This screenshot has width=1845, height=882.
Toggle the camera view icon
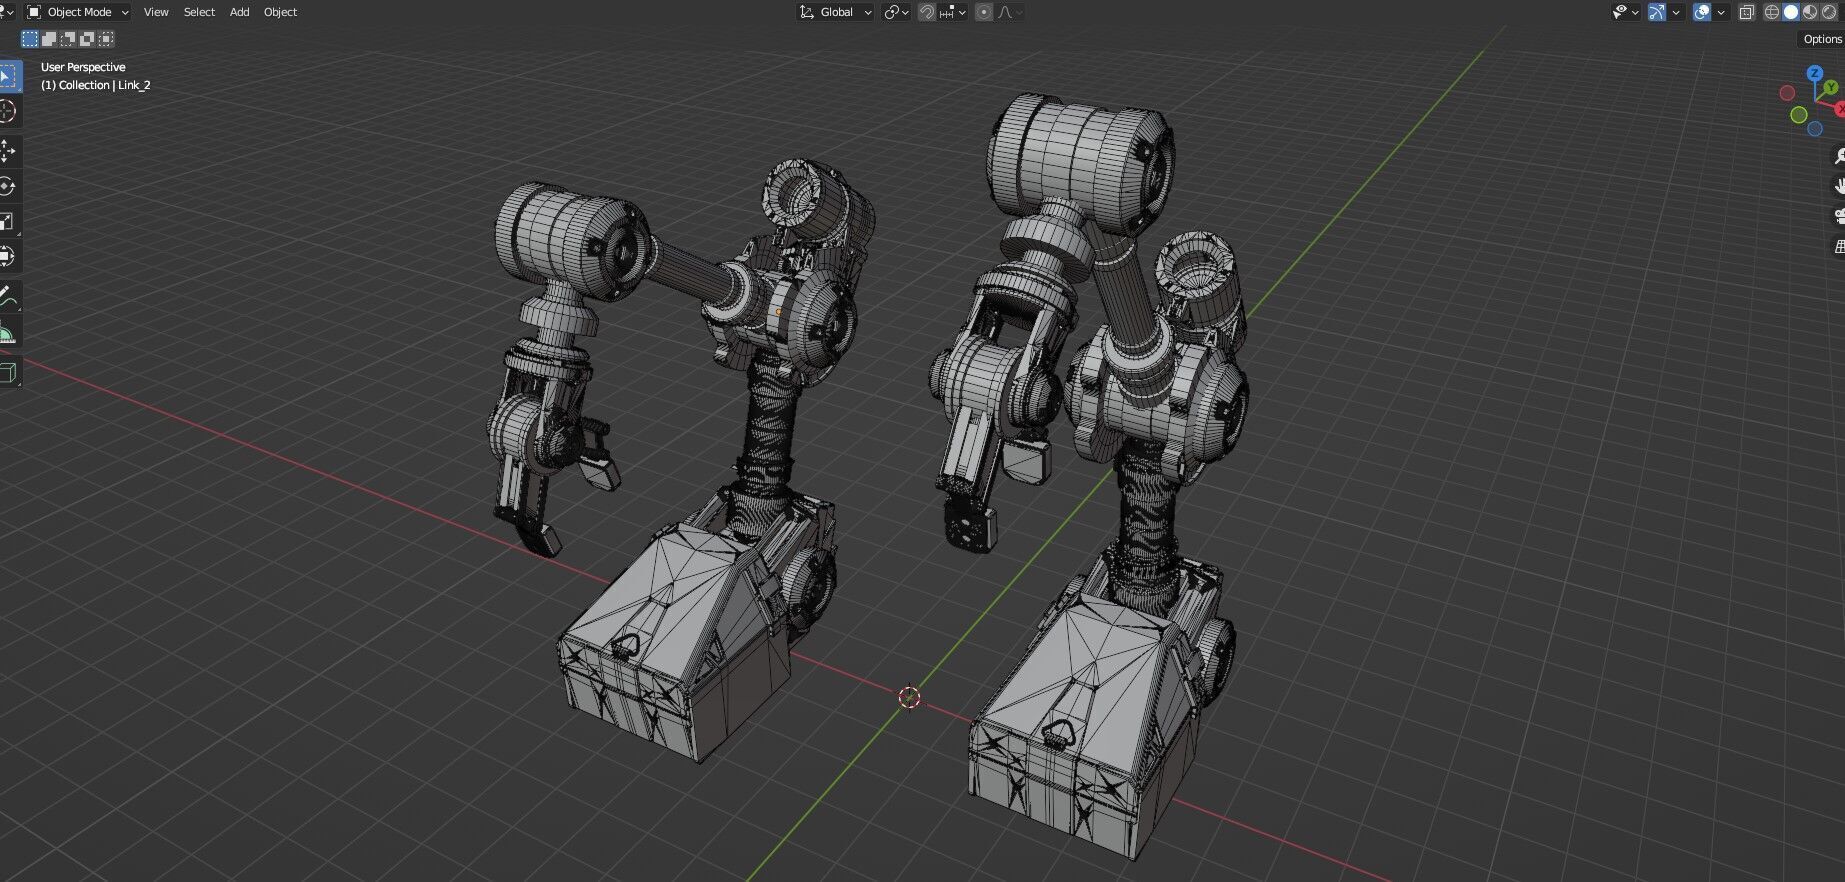coord(1838,216)
